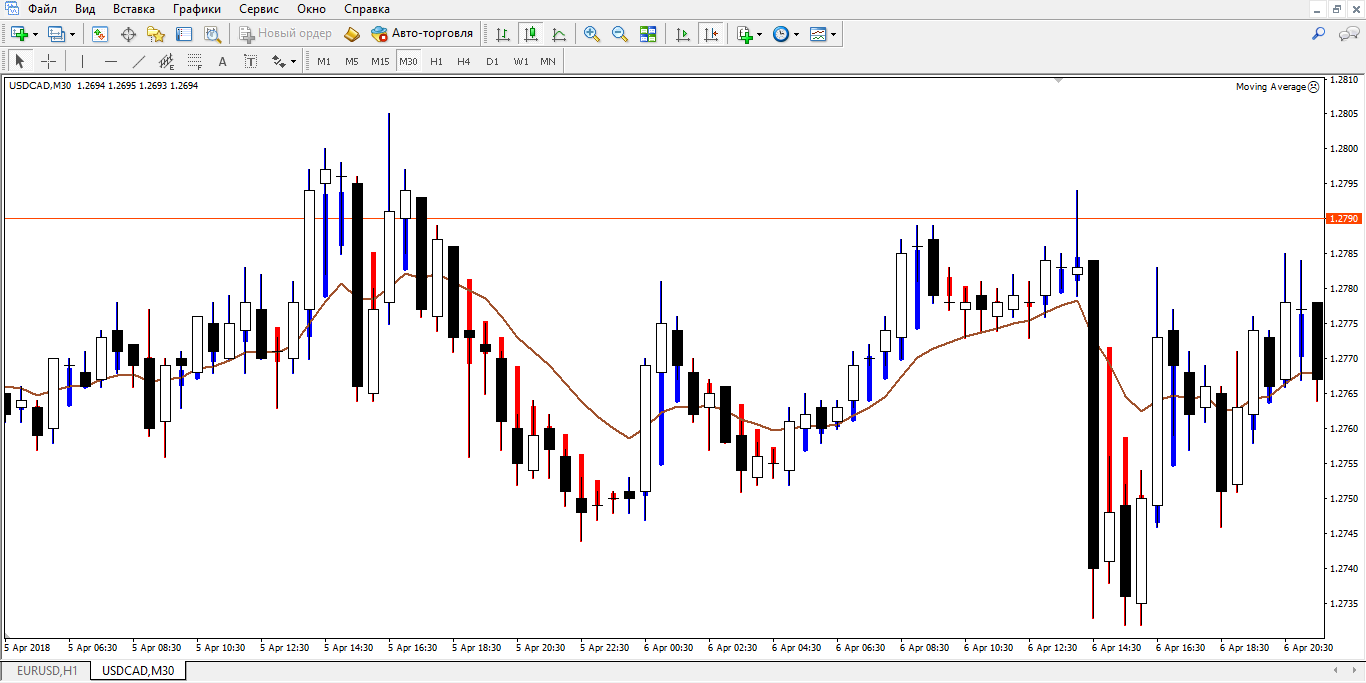The width and height of the screenshot is (1366, 683).
Task: Select the USDCAD,M30 chart tab
Action: (138, 671)
